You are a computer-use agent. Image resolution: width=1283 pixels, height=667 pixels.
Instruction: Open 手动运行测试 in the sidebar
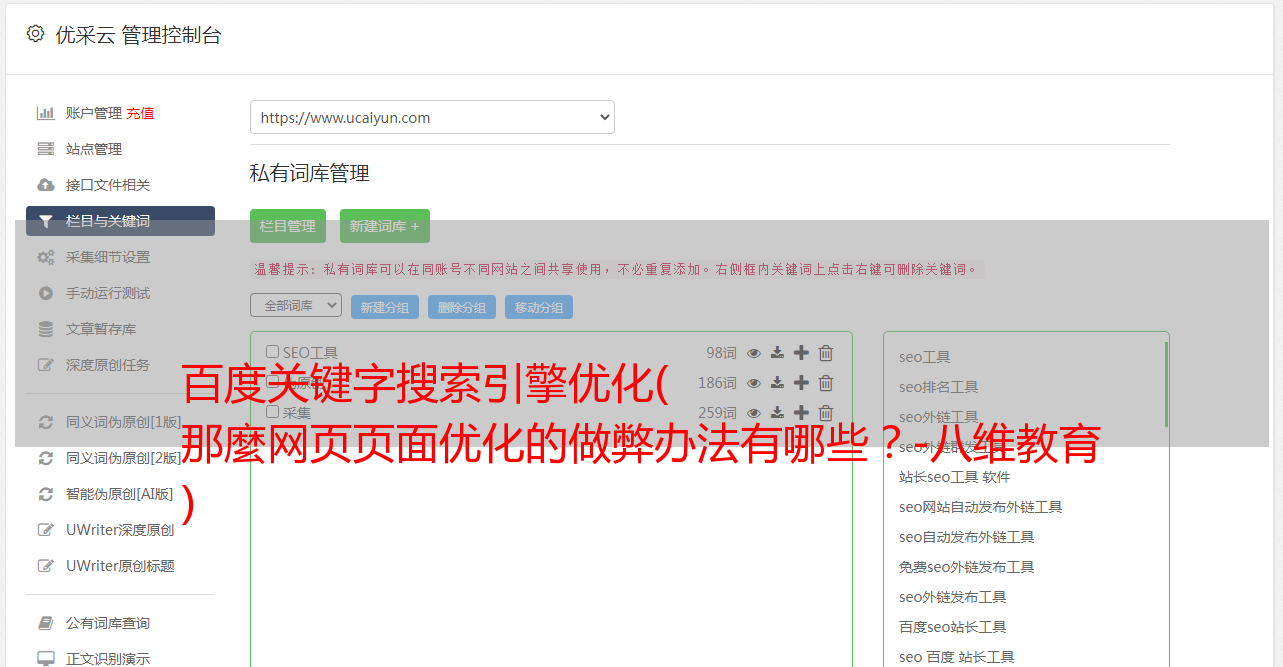108,293
